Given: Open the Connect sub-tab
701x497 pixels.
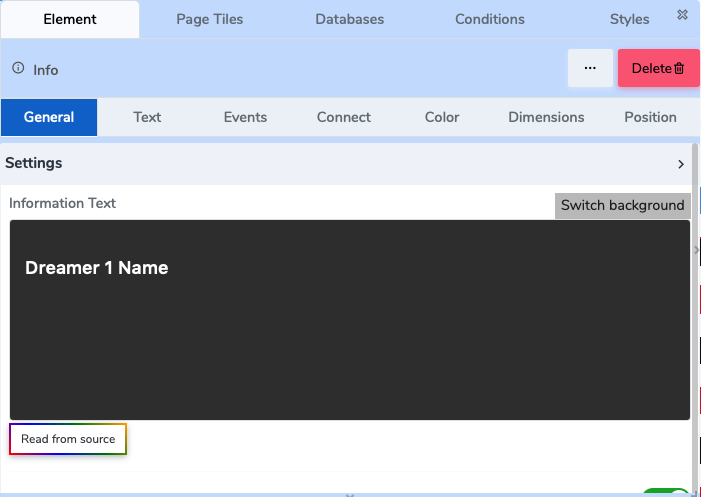Looking at the screenshot, I should pos(344,117).
